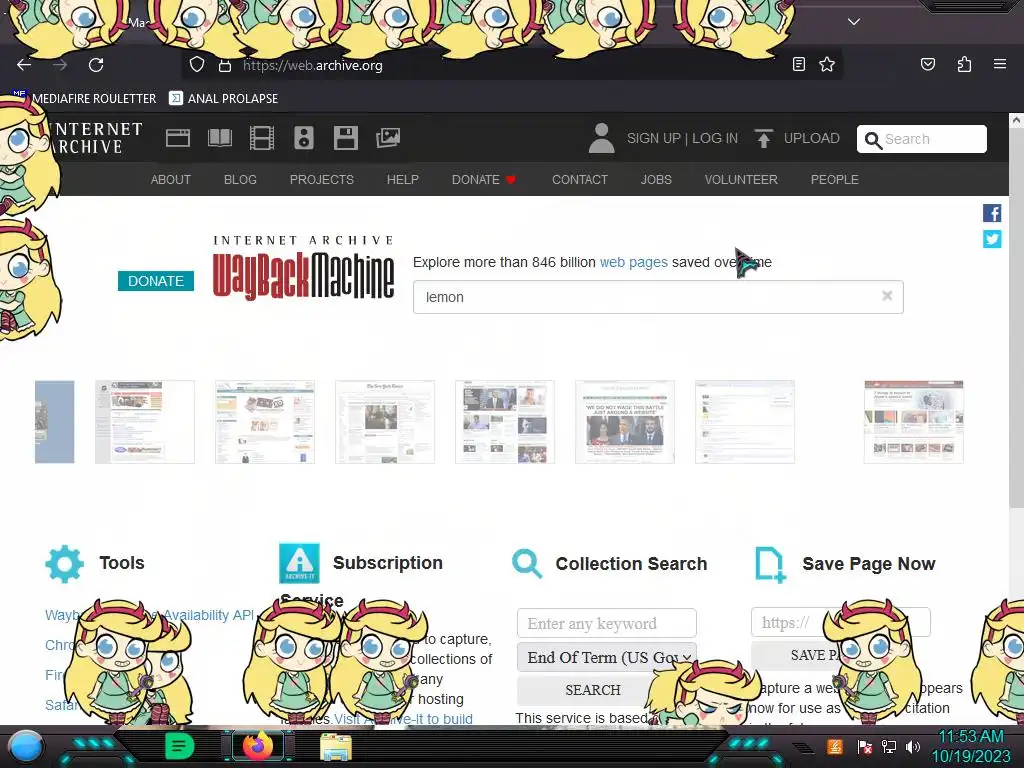This screenshot has width=1024, height=768.
Task: Open the Video film icon
Action: (262, 138)
